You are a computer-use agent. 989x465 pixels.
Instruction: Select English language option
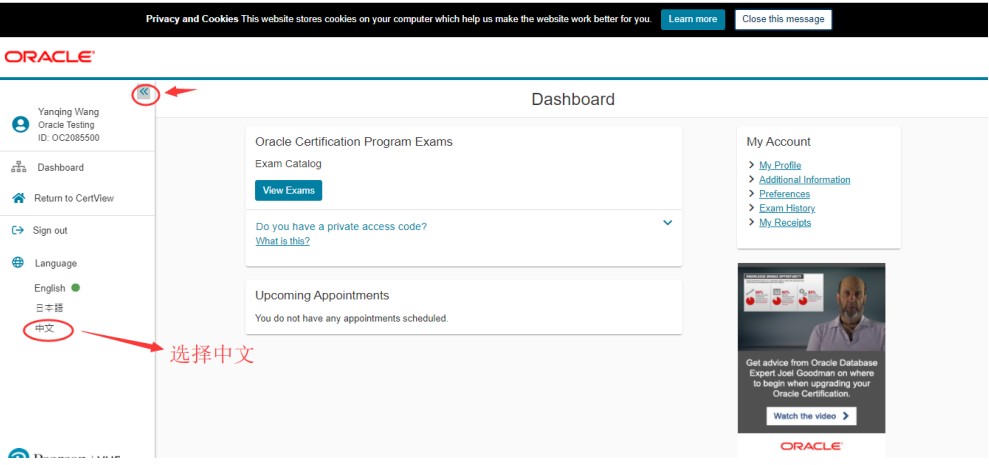coord(50,288)
